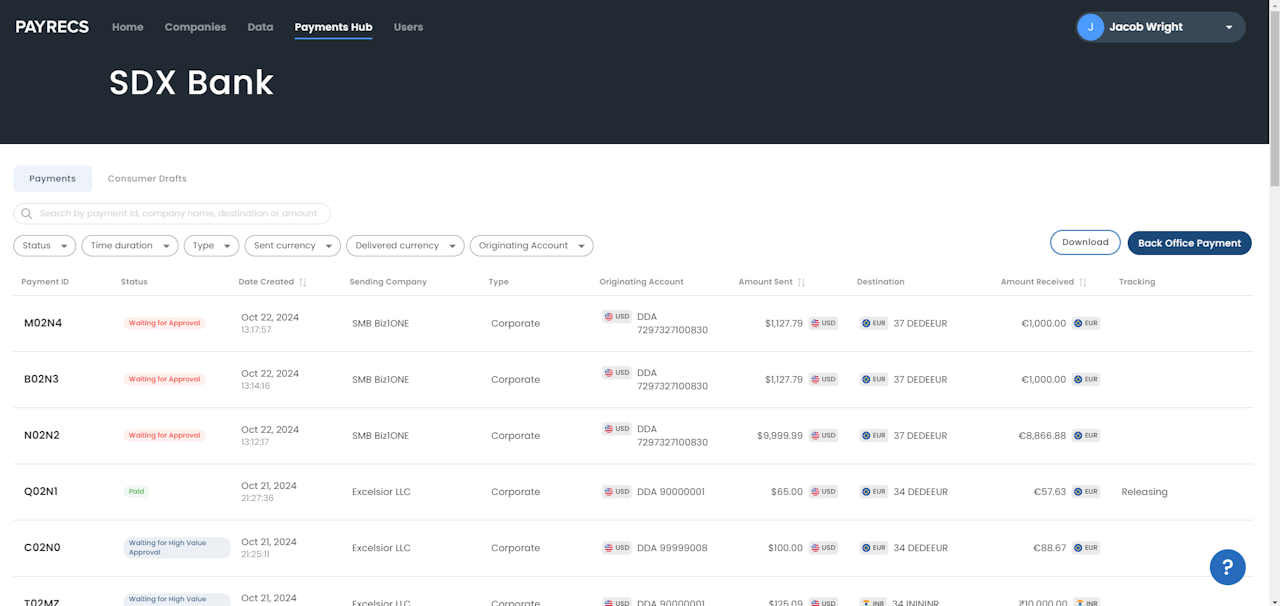Expand the Status filter dropdown

pyautogui.click(x=45, y=245)
